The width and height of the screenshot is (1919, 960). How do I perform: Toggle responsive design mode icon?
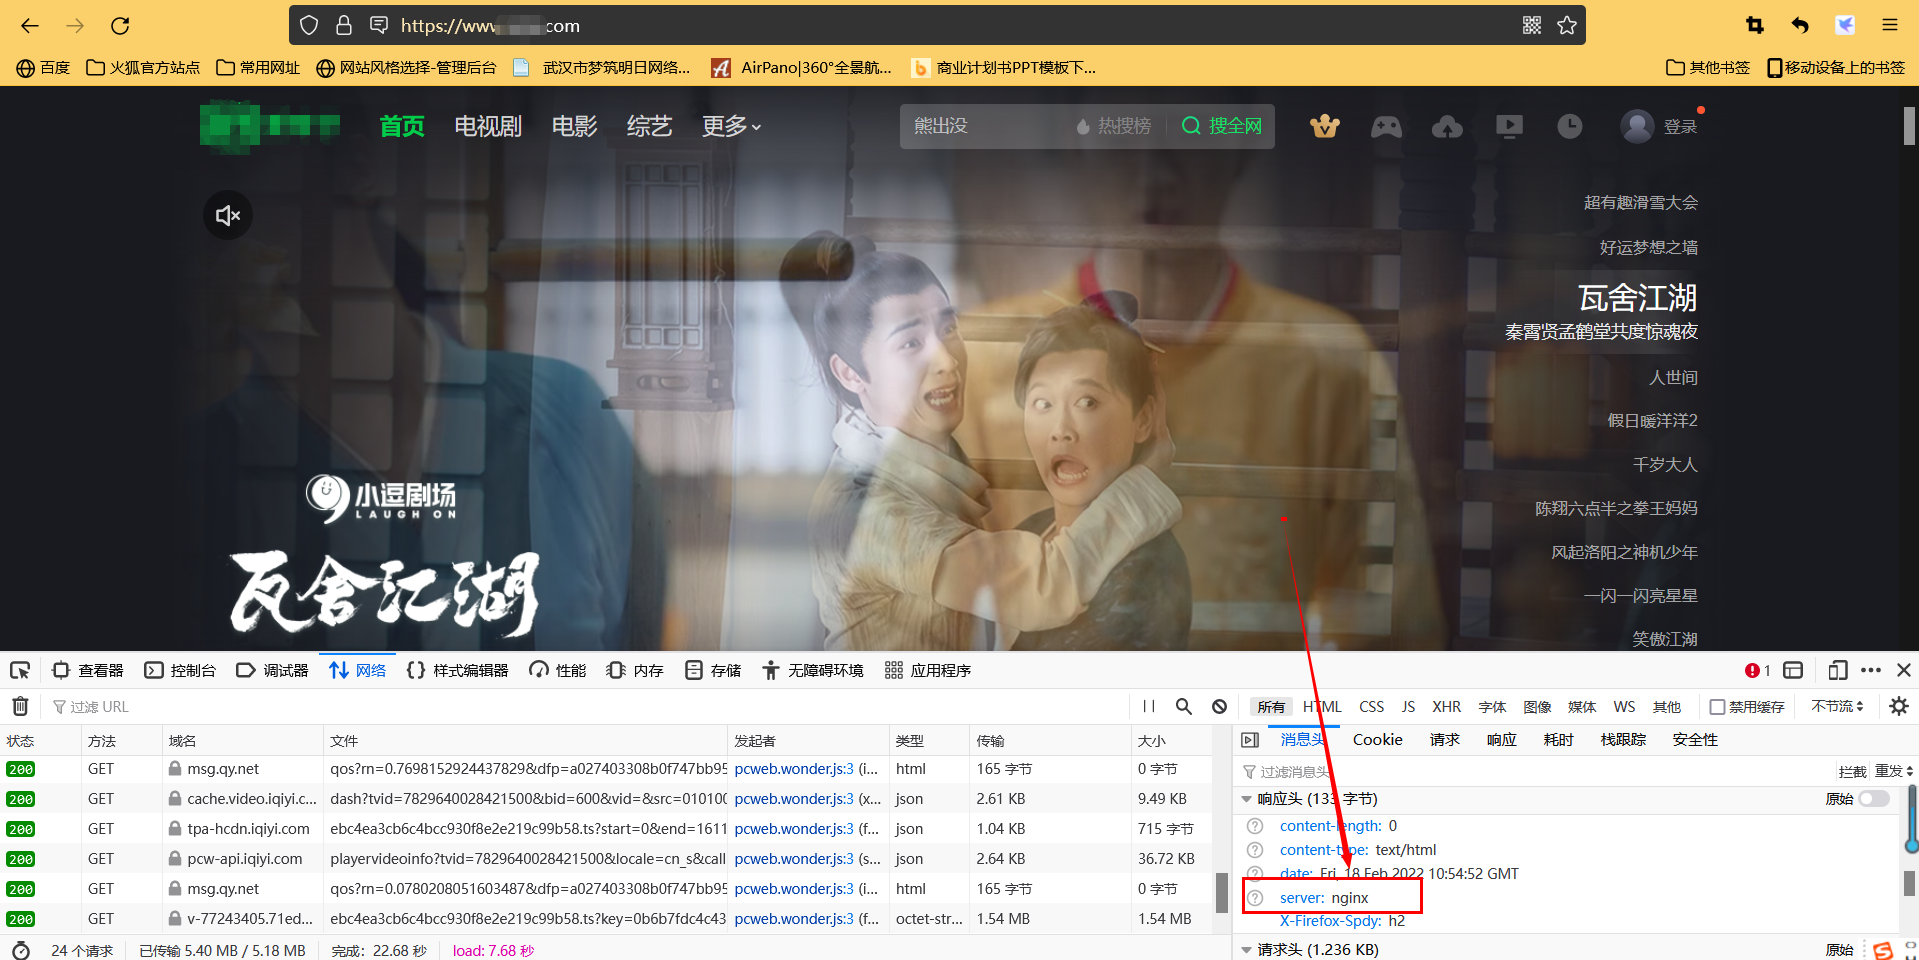[x=1838, y=670]
